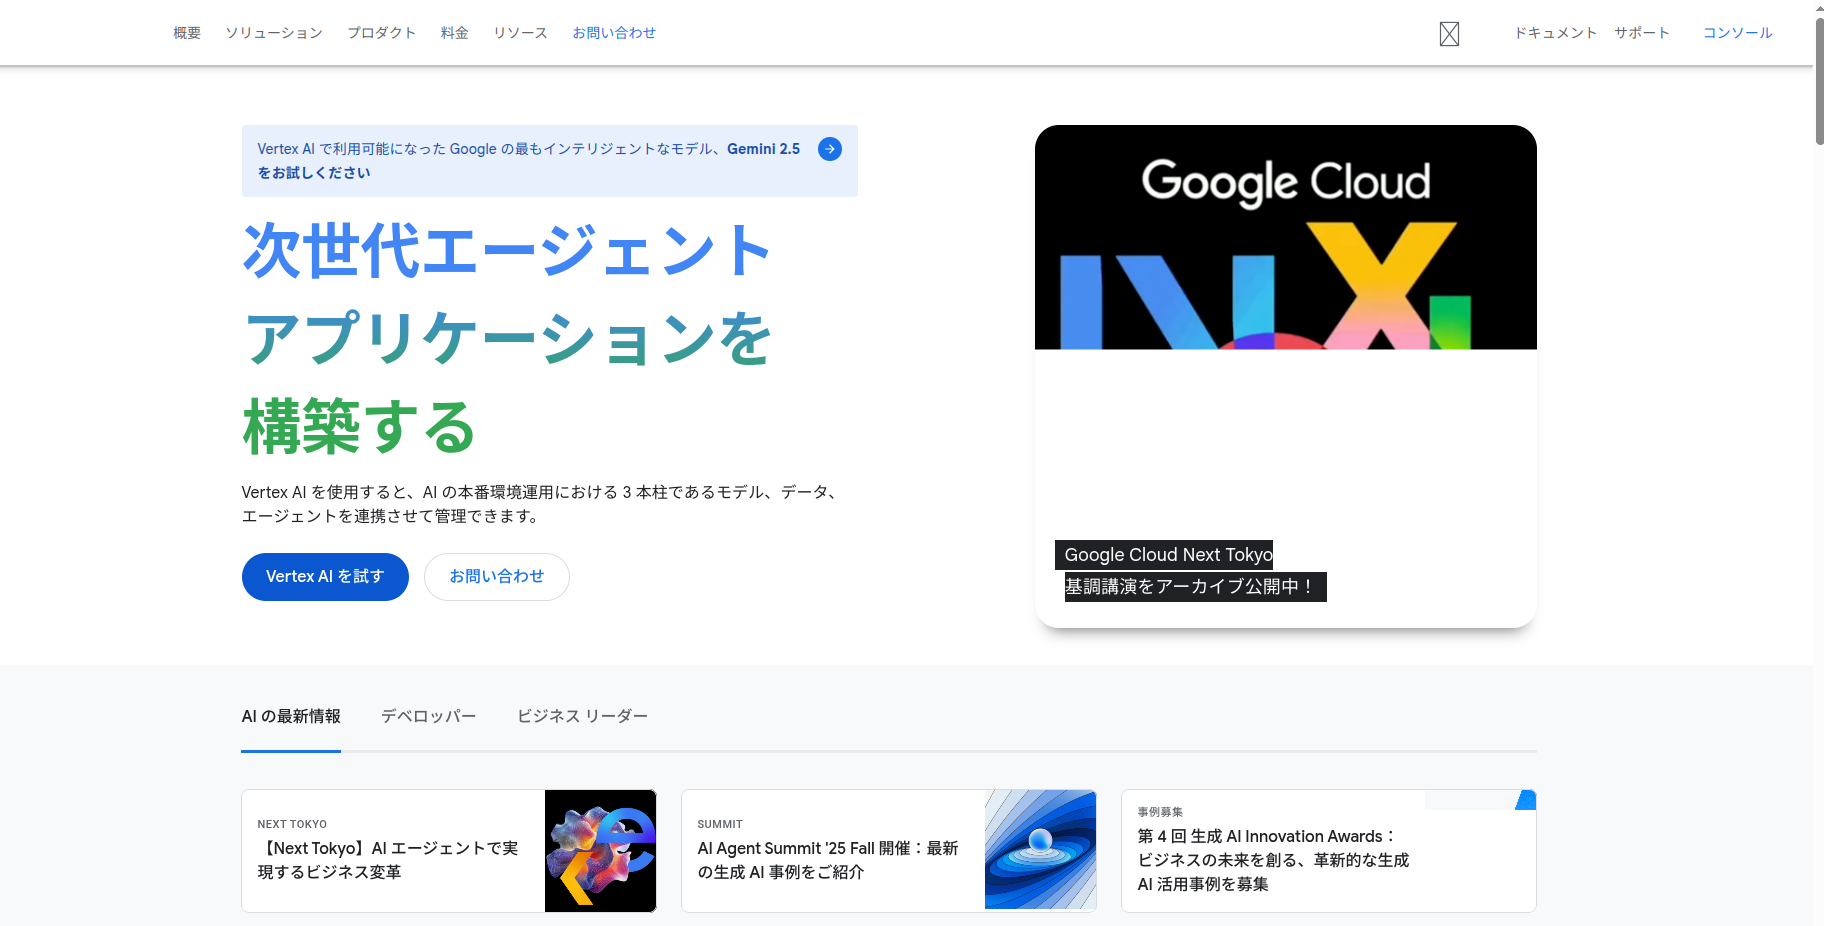1824x926 pixels.
Task: Click the 次世代エージェント headline text
Action: (507, 250)
